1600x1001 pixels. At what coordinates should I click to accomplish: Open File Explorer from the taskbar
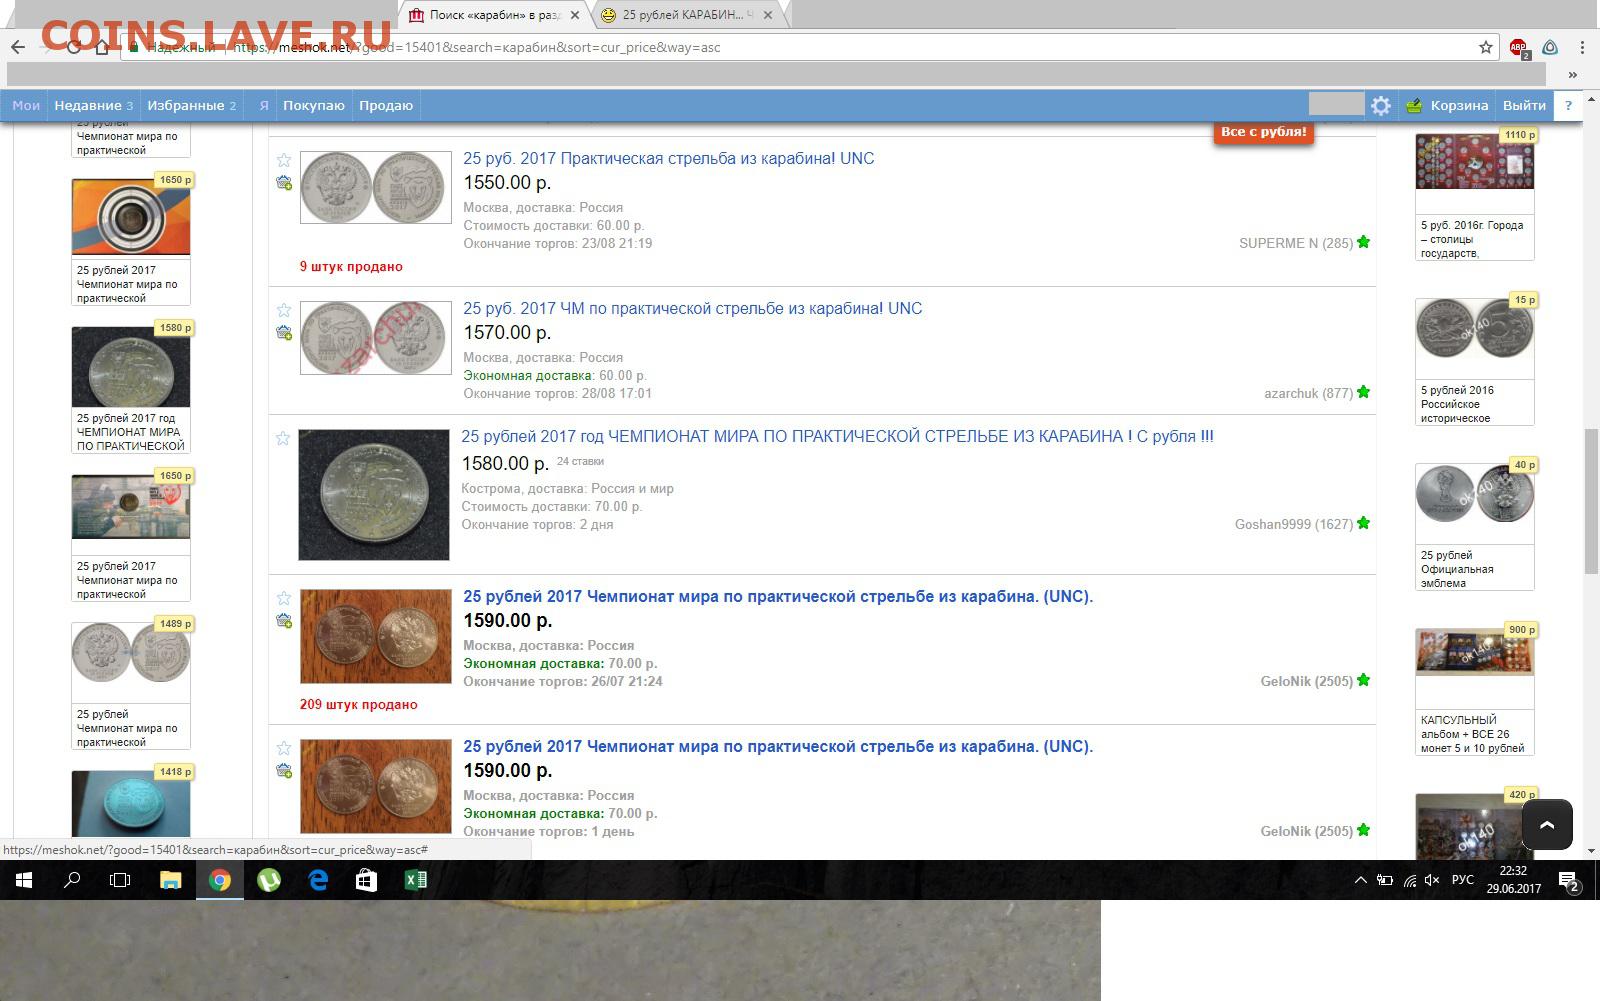[171, 880]
